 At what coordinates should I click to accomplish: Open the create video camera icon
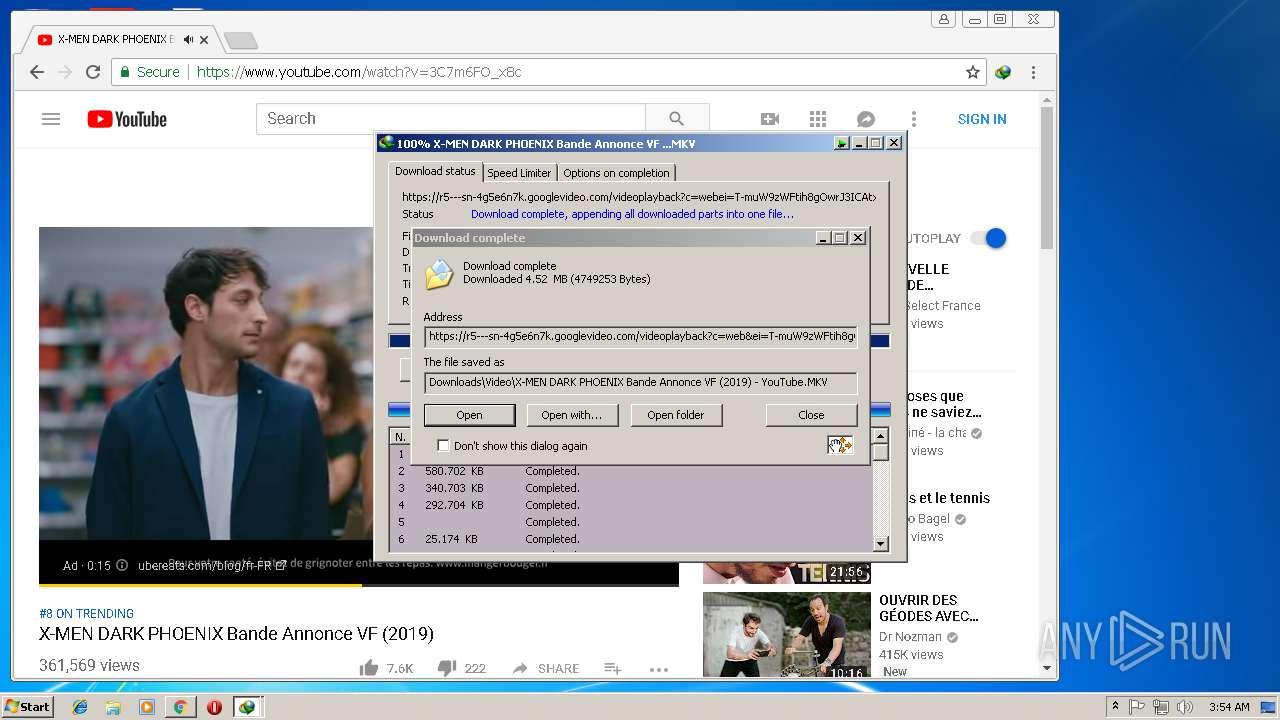(770, 119)
